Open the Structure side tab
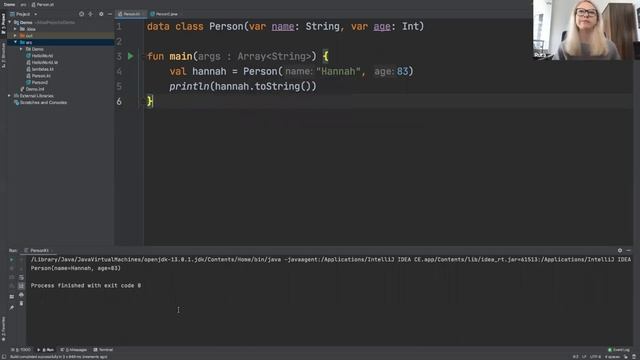 click(3, 55)
